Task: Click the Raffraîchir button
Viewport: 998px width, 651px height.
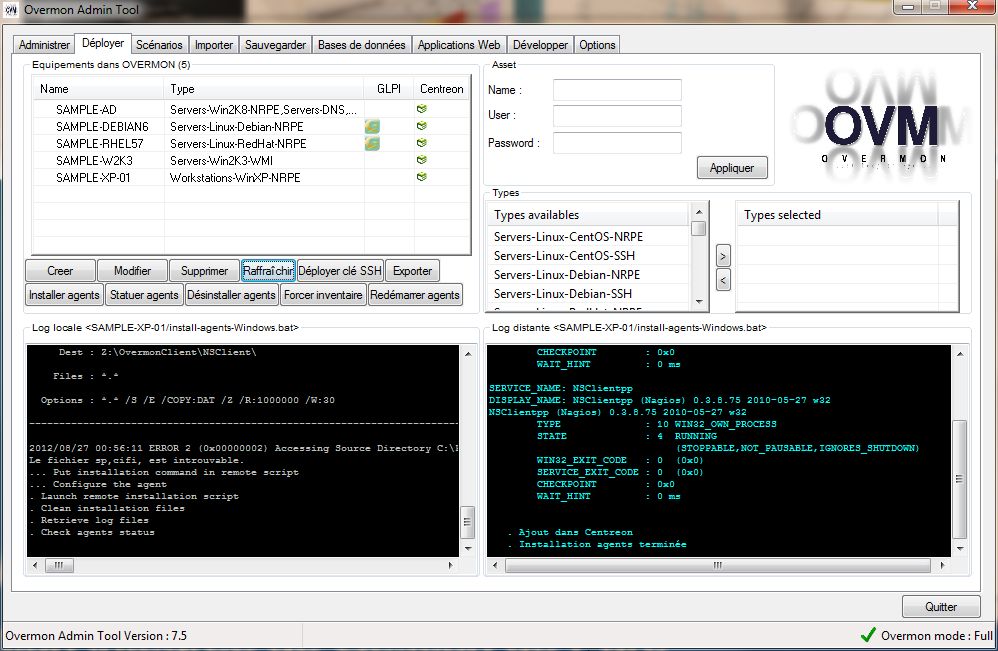Action: click(x=268, y=270)
